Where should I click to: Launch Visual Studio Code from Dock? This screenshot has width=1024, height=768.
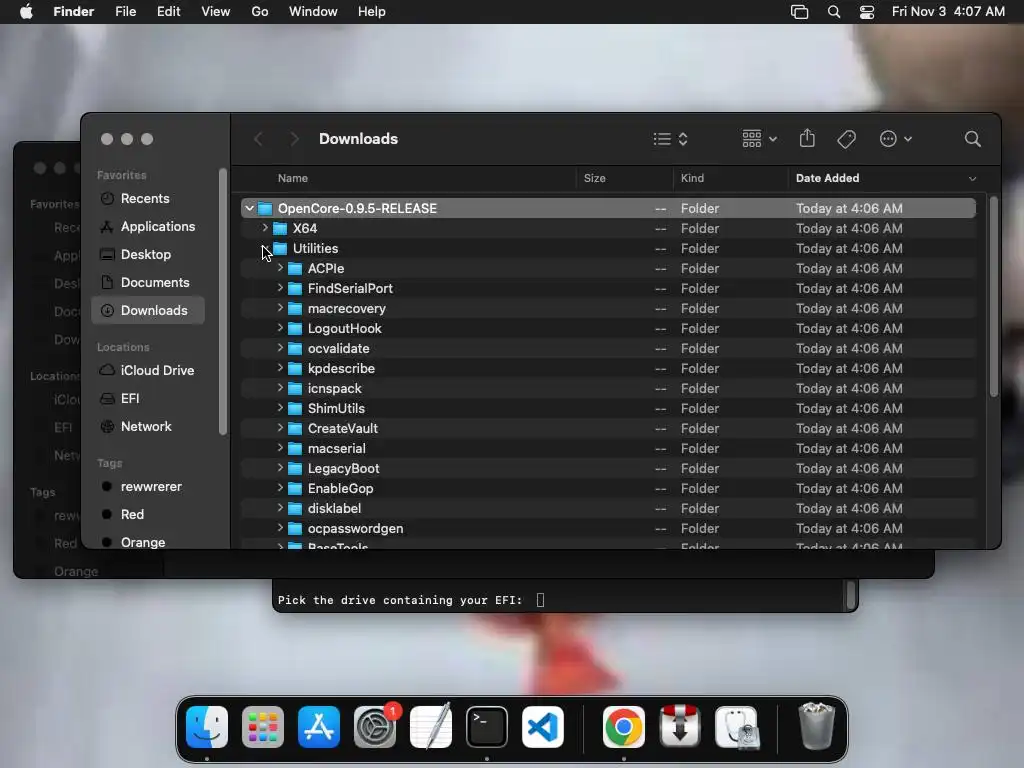pos(543,727)
